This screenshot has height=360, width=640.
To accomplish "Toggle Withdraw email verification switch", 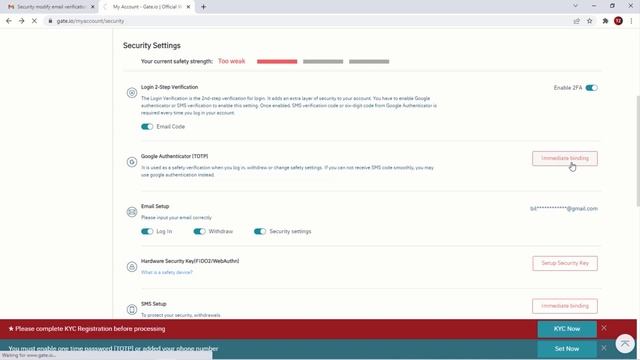I will click(199, 231).
